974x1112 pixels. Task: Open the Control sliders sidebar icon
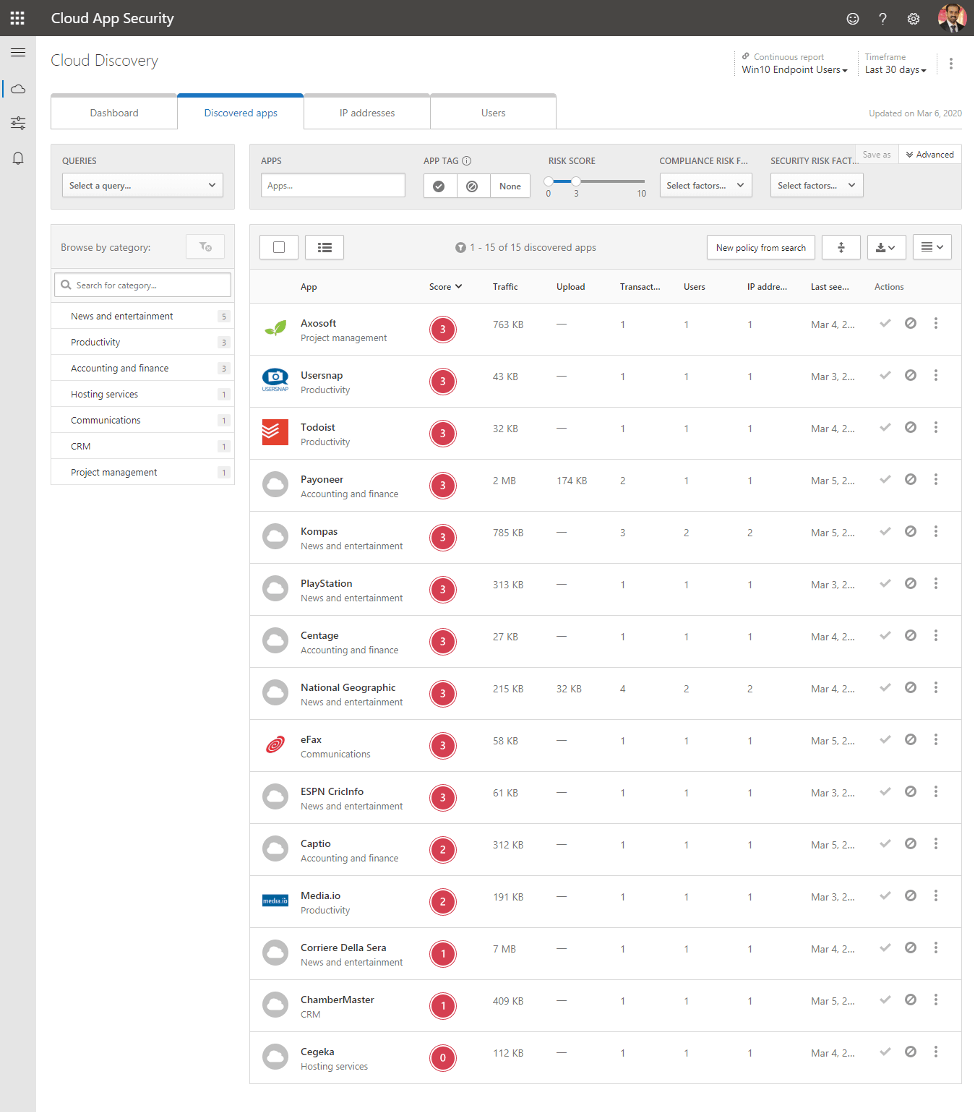coord(18,123)
